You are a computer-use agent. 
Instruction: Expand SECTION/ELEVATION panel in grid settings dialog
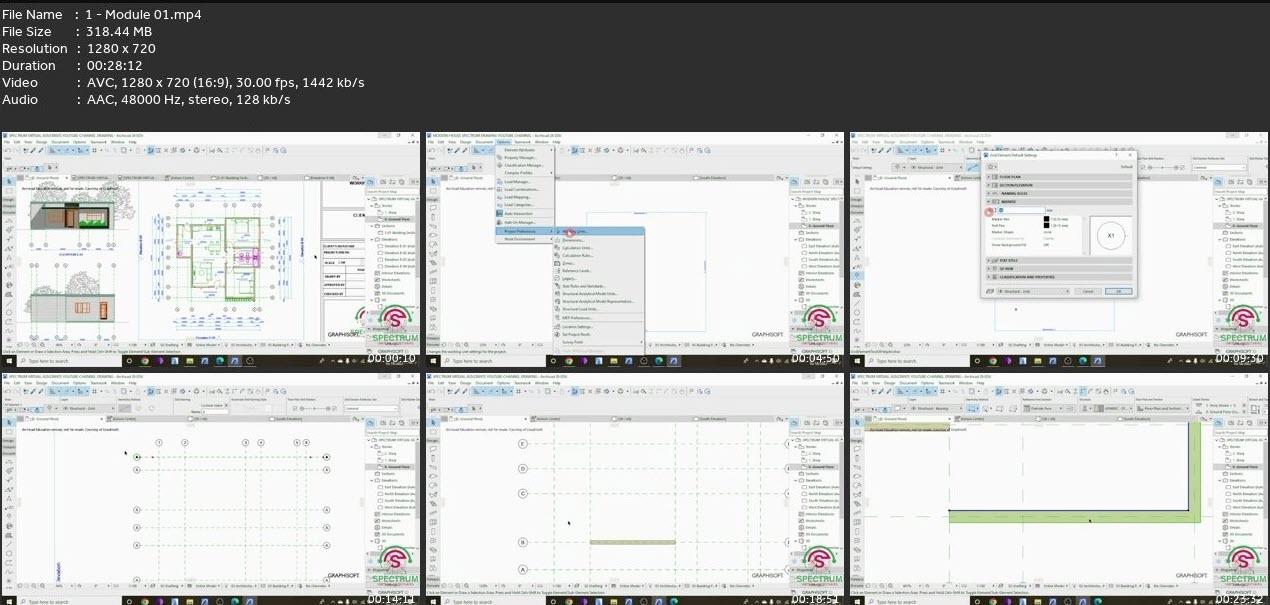[x=1059, y=185]
